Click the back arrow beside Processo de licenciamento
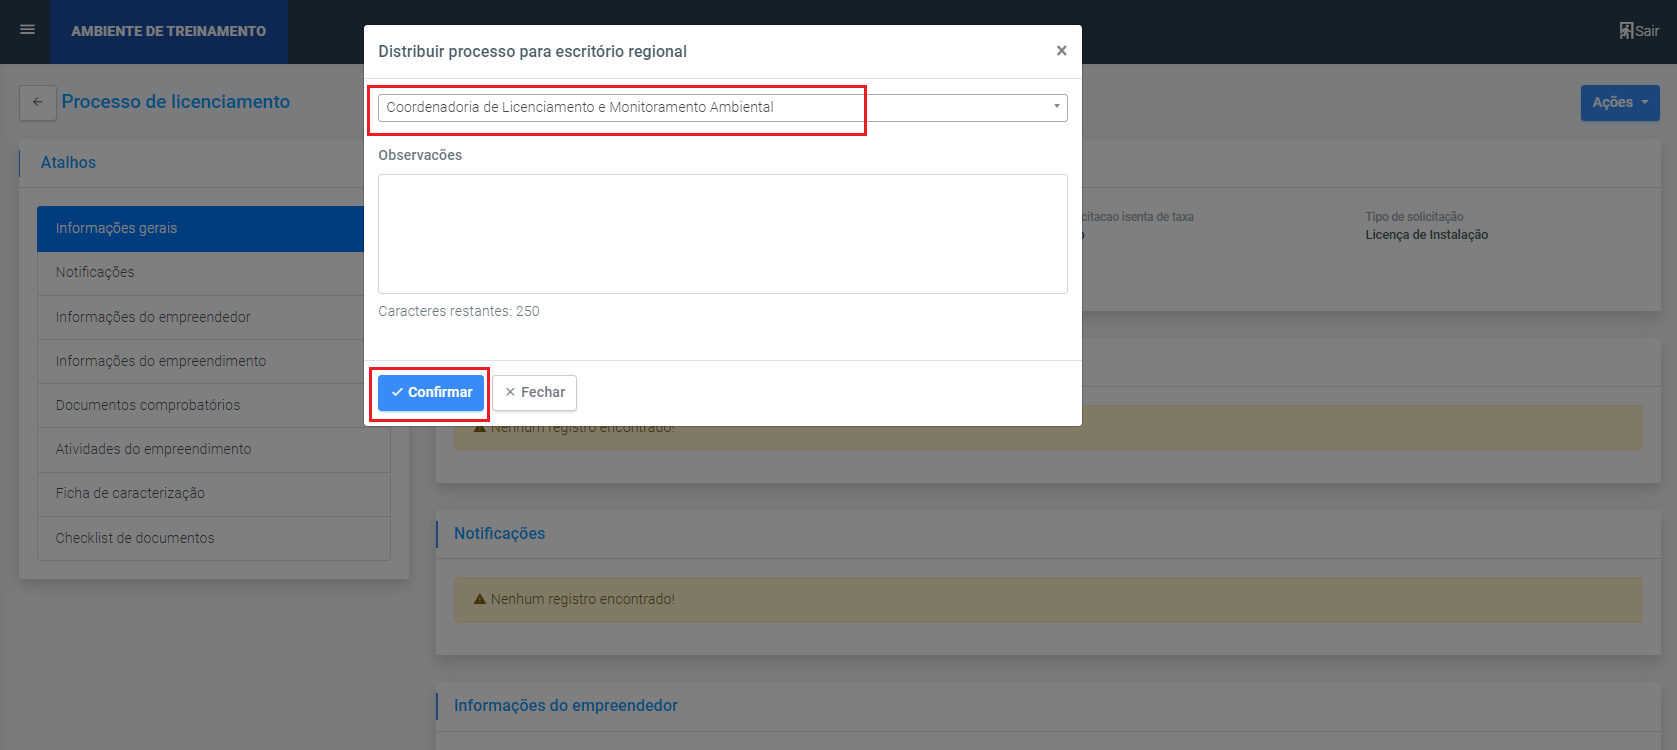Screen dimensions: 1677x750 (38, 102)
